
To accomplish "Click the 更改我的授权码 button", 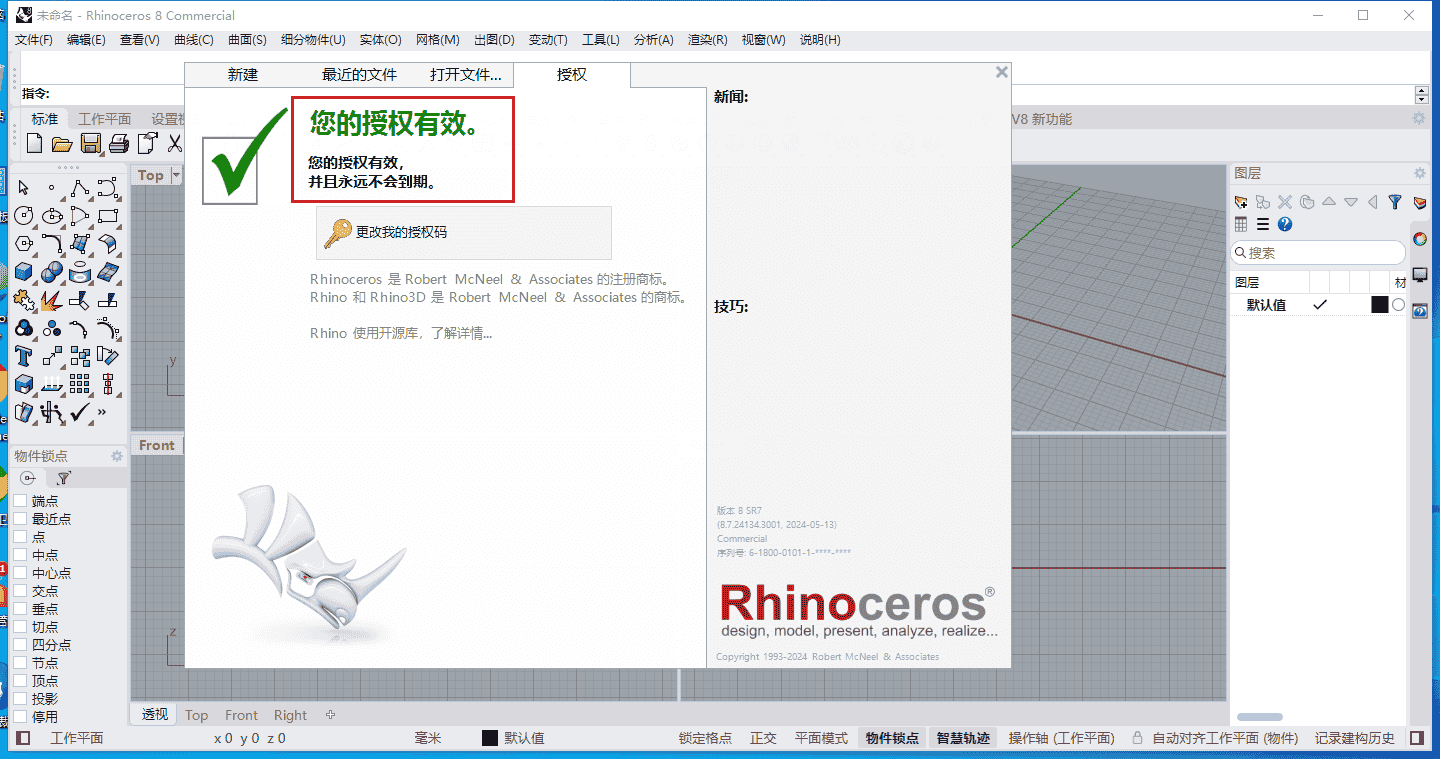I will point(462,232).
